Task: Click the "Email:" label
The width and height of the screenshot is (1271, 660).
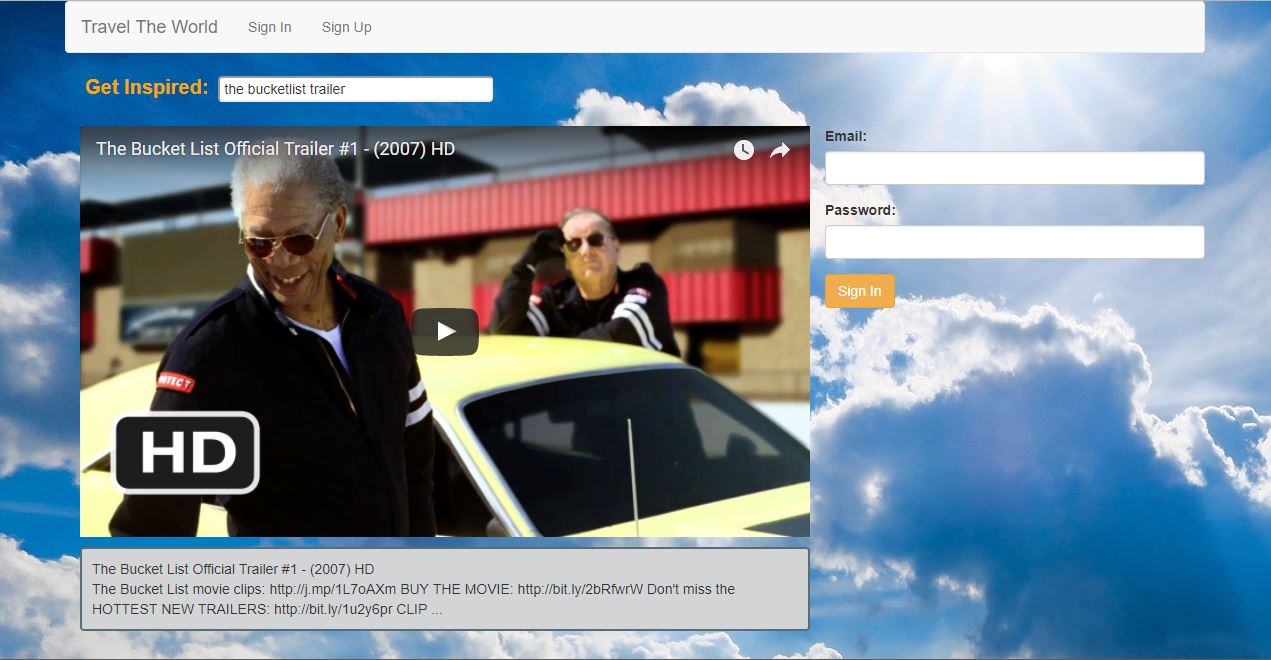Action: point(846,136)
